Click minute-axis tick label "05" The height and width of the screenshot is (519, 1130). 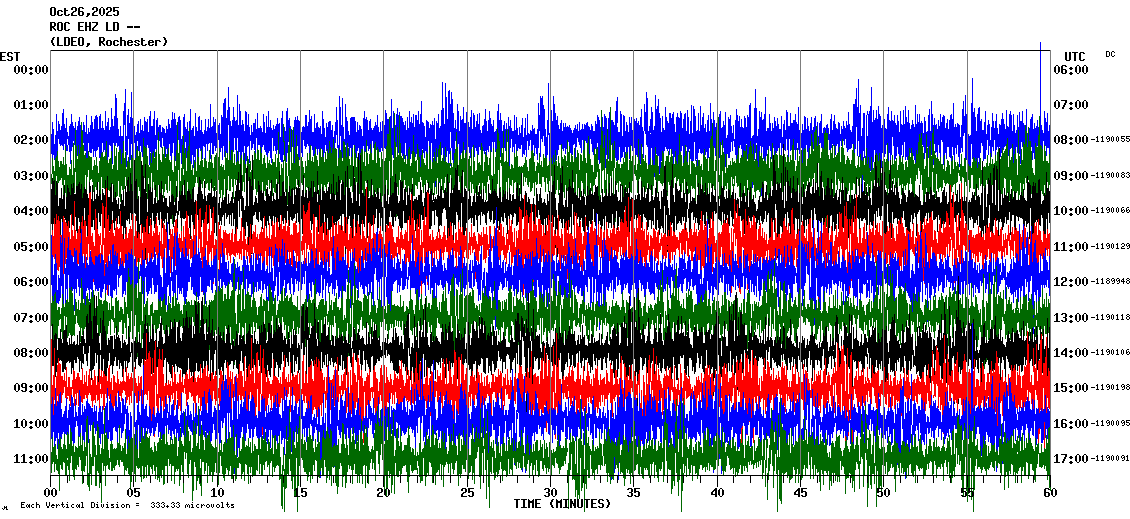(x=133, y=493)
